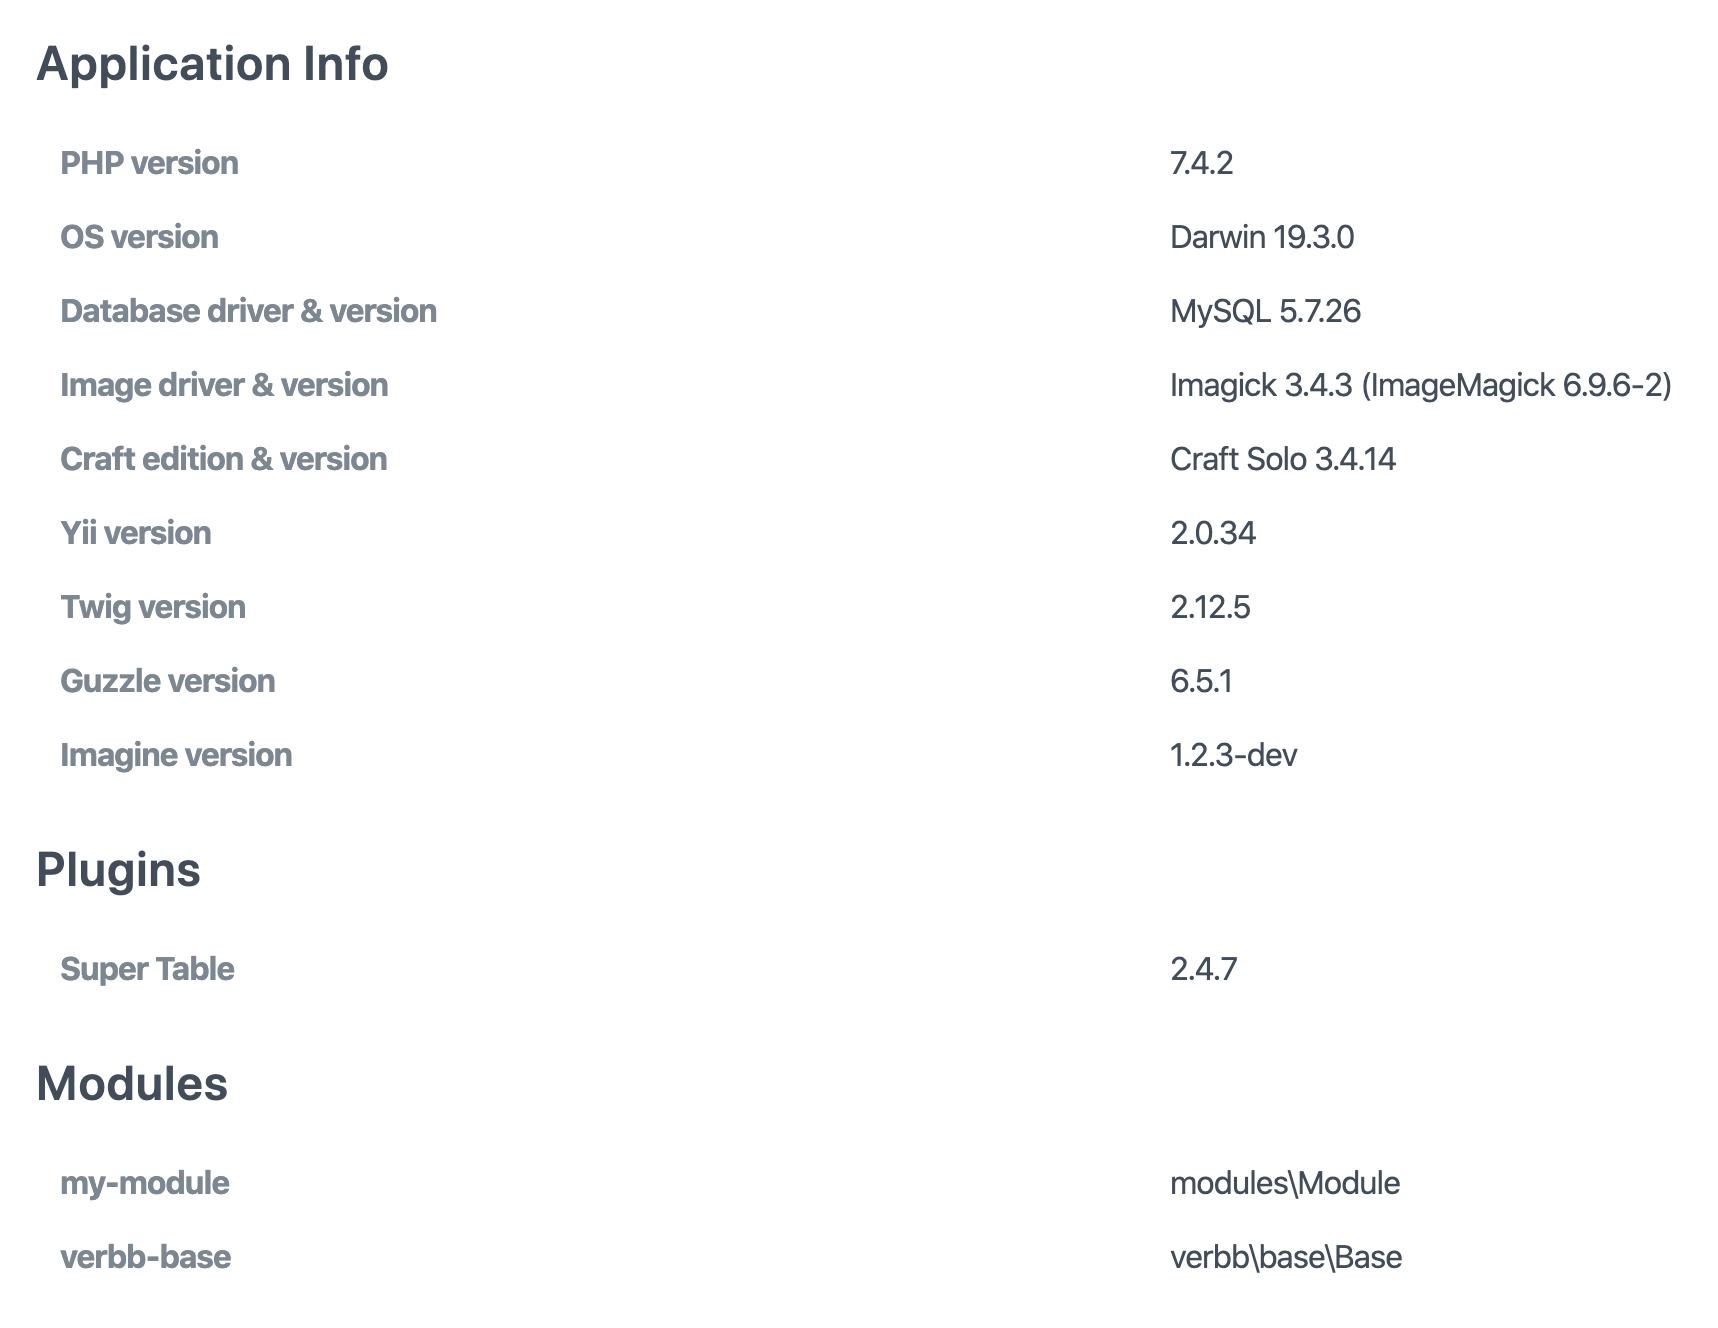
Task: Select the Guzzle version label
Action: click(167, 680)
